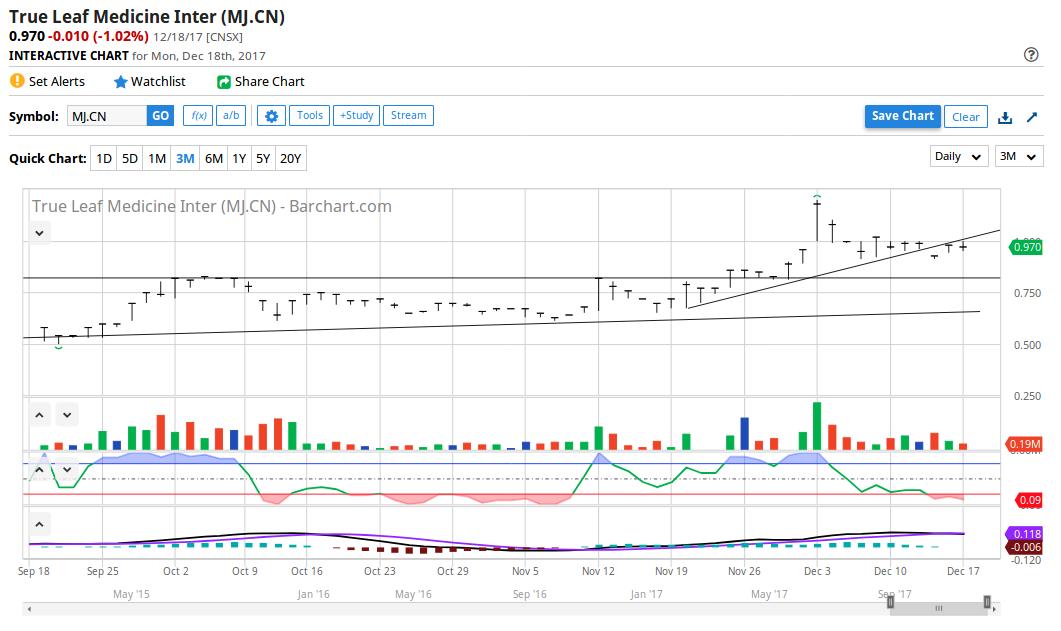
Task: Open f(x) expression tool
Action: (x=198, y=116)
